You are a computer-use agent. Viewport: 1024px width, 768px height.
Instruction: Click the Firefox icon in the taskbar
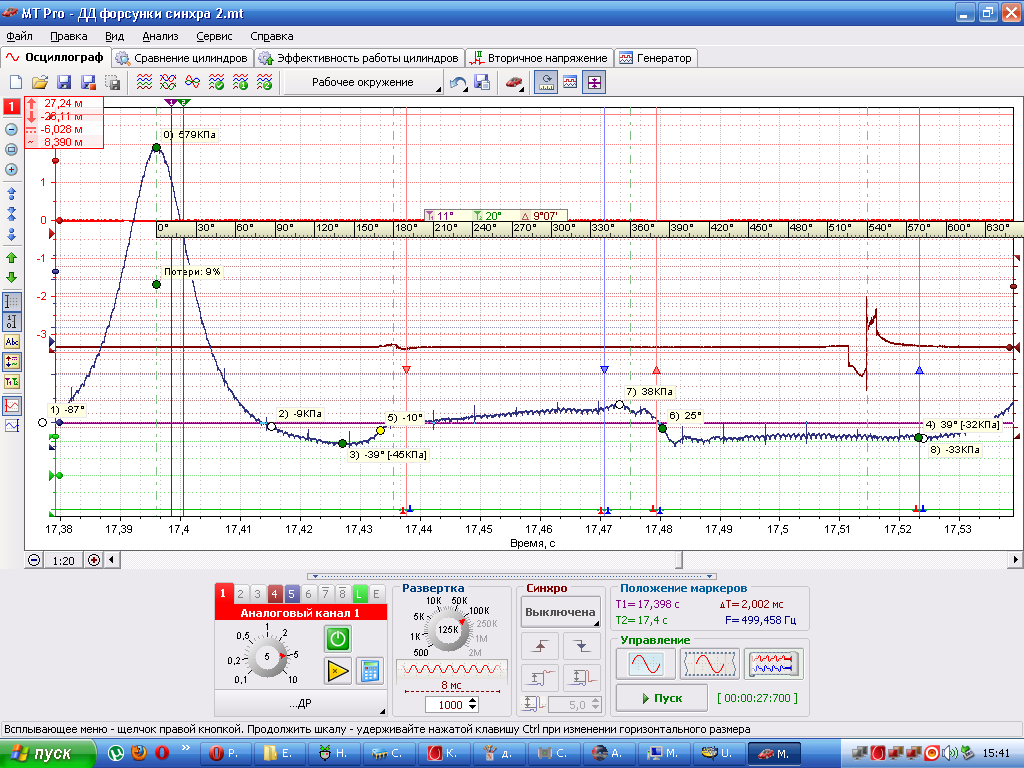coord(138,753)
